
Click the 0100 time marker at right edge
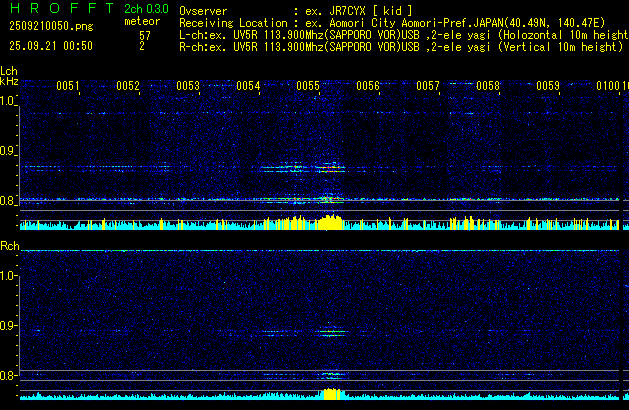coord(610,86)
